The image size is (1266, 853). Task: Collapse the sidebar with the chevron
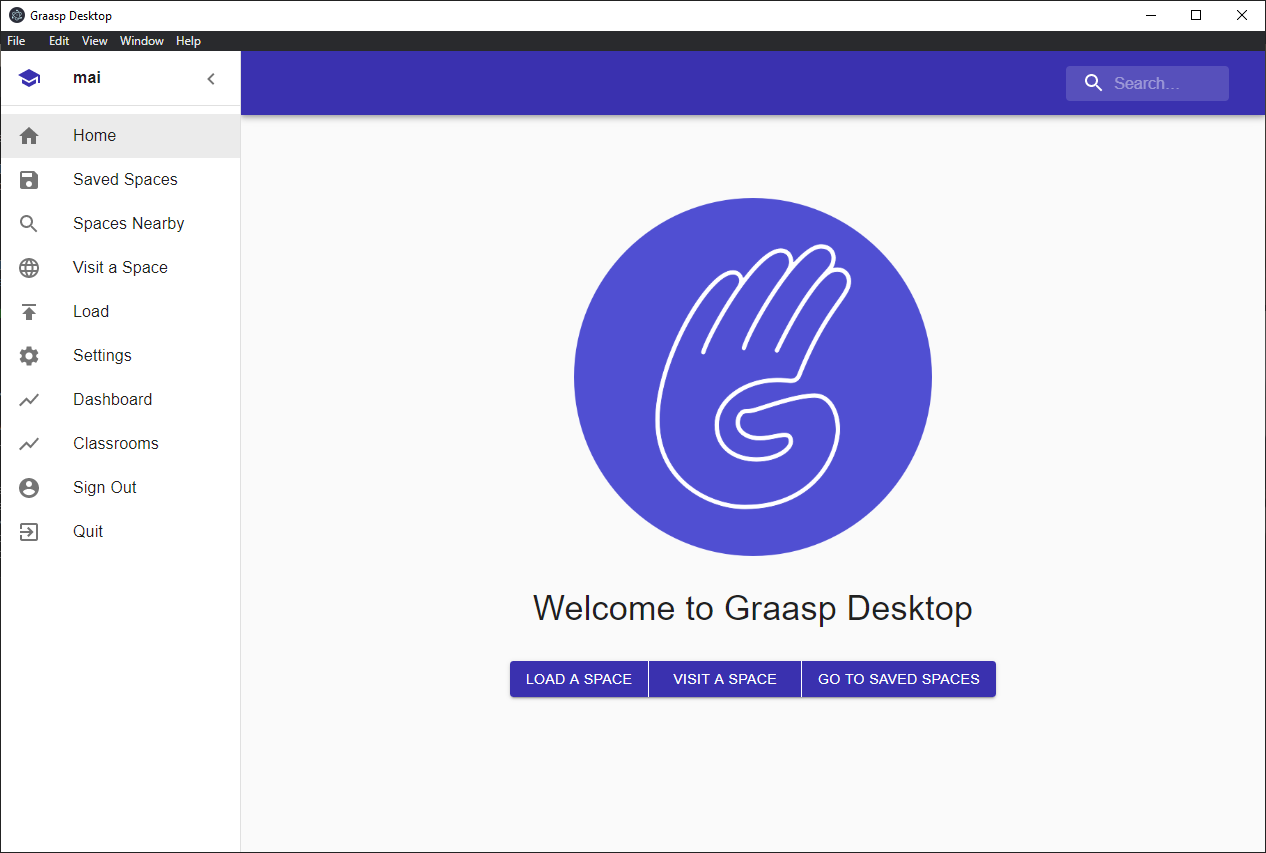click(211, 77)
